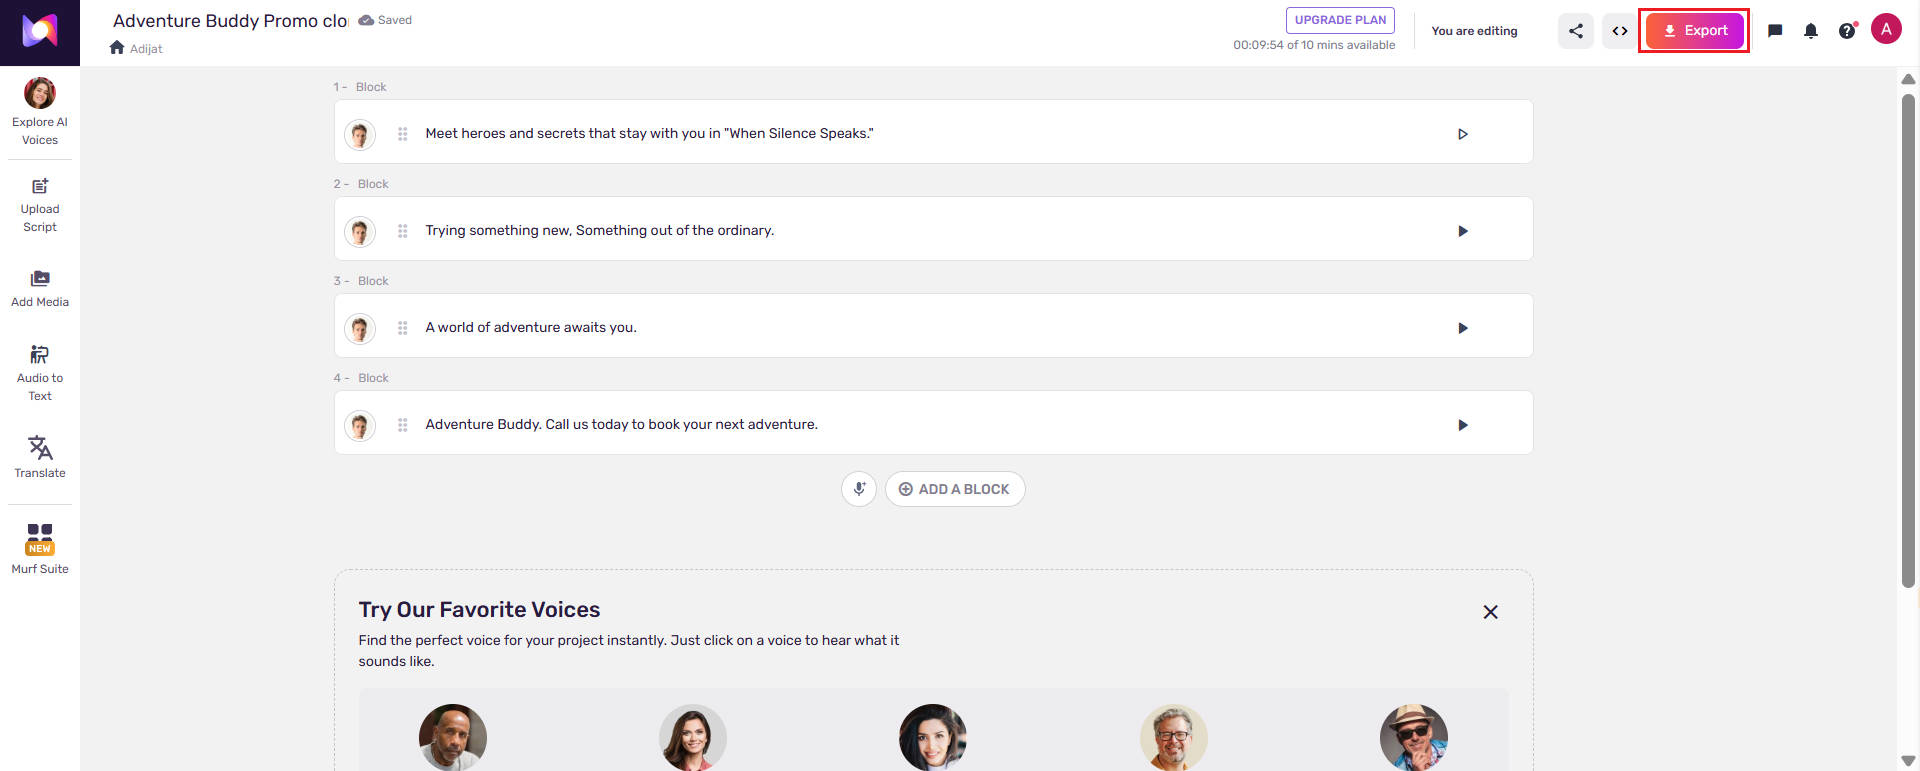This screenshot has height=771, width=1920.
Task: Click the text 'A world of adventure awaits you.'
Action: click(x=531, y=328)
